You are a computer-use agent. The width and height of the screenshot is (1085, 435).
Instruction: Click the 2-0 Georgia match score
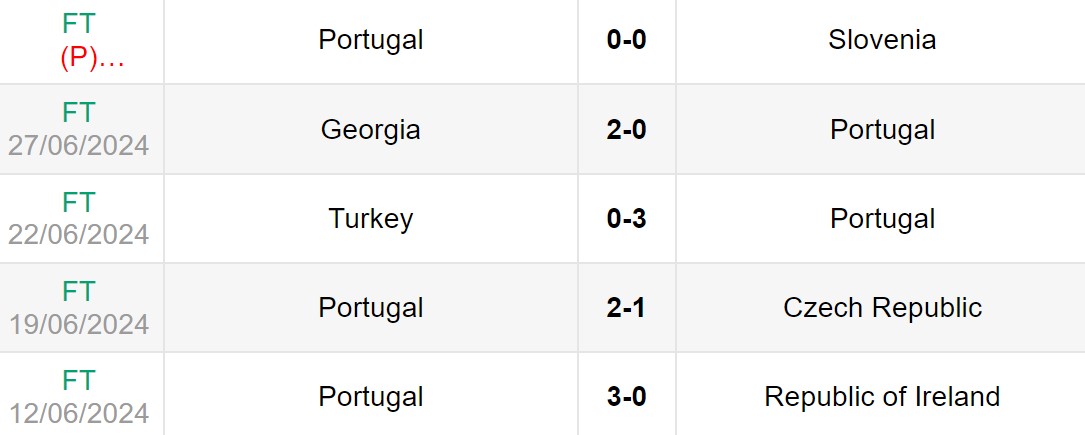pyautogui.click(x=626, y=130)
